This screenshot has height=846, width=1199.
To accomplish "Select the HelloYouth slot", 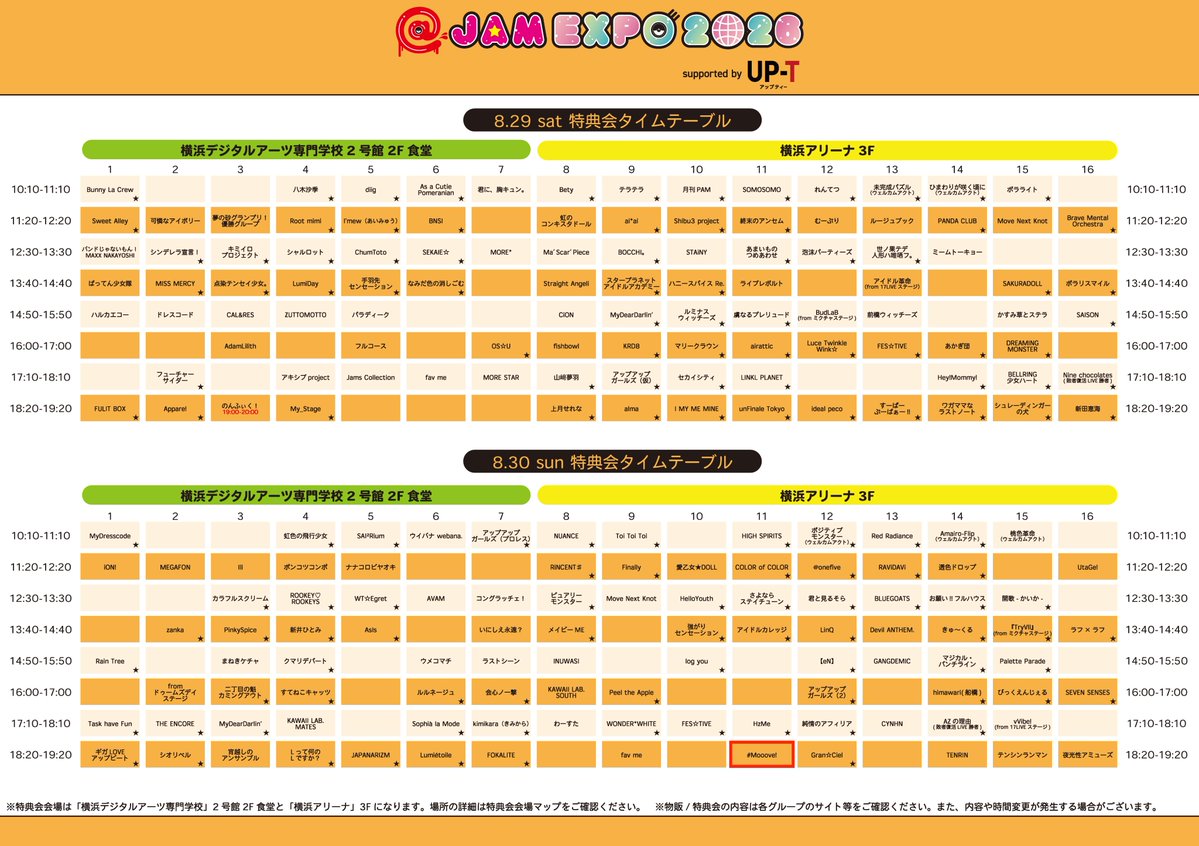I will [697, 599].
